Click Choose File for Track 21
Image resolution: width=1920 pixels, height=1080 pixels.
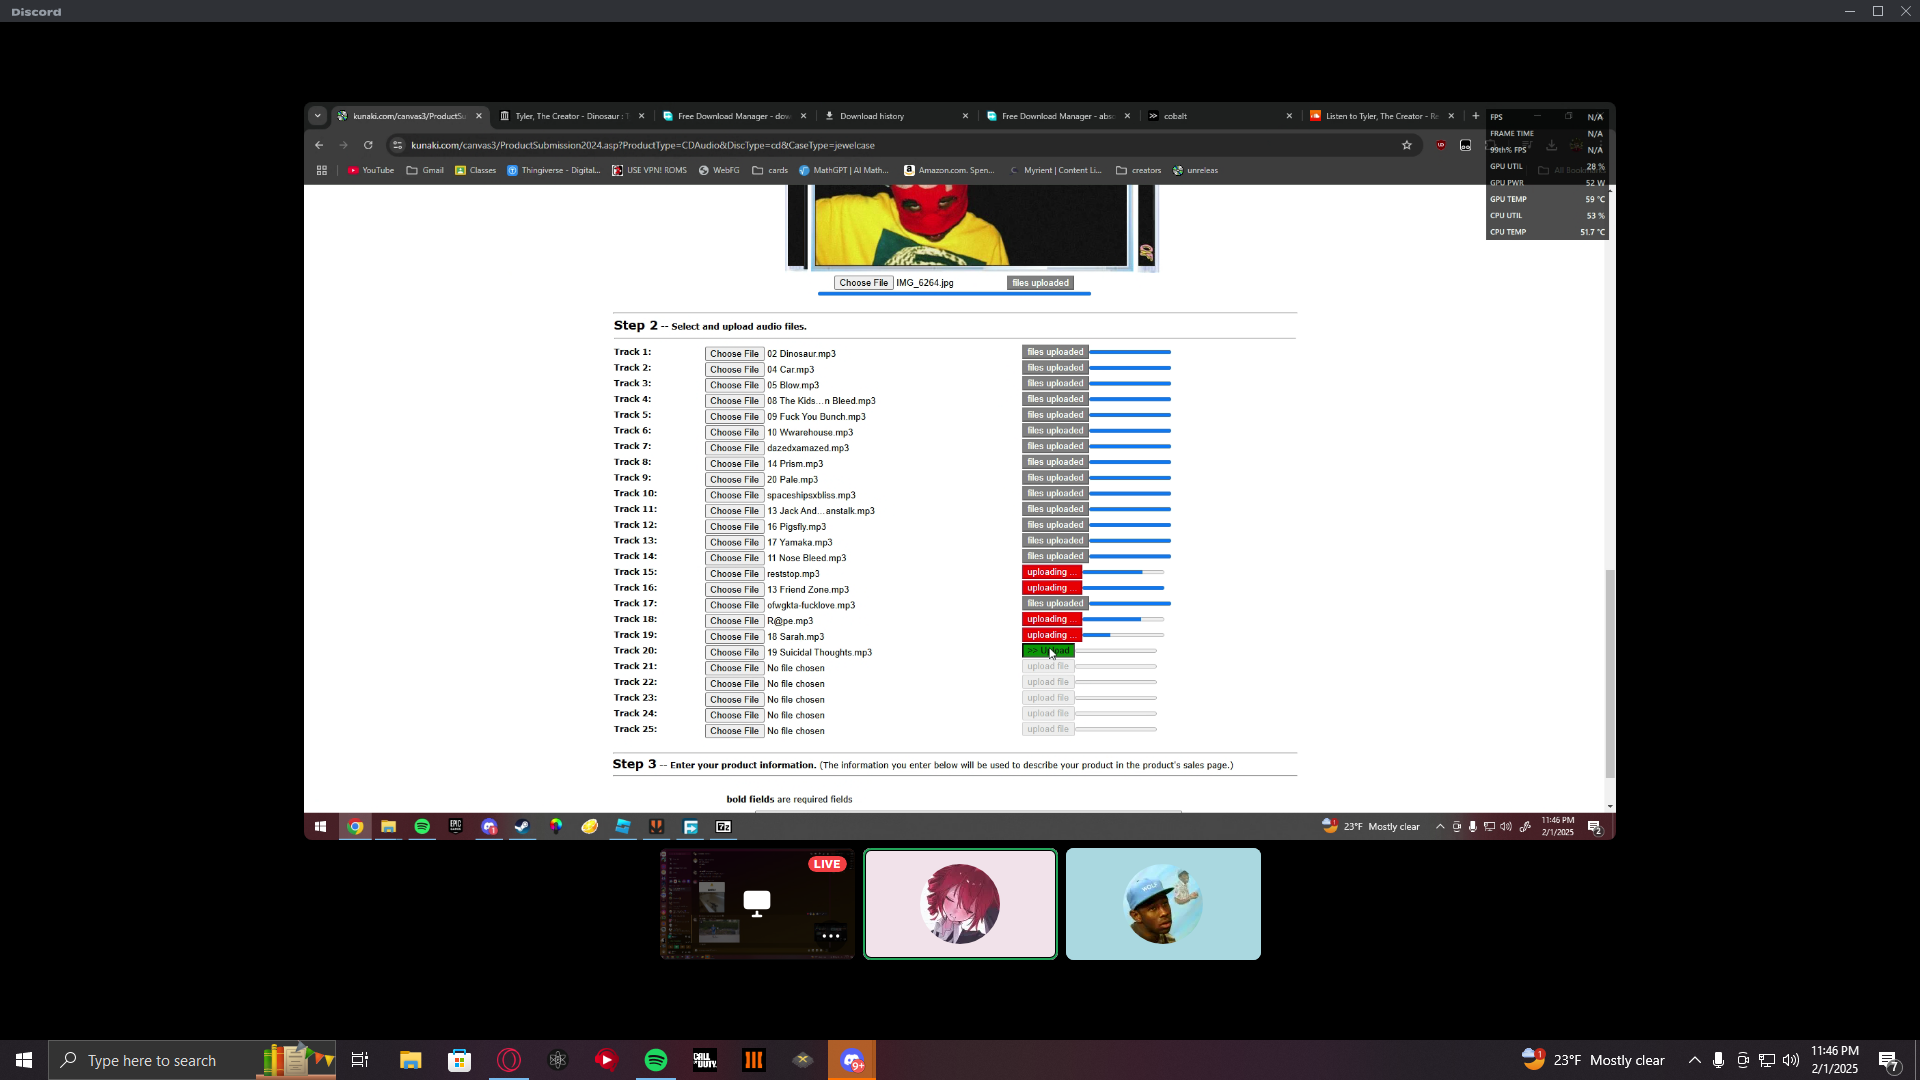[734, 668]
